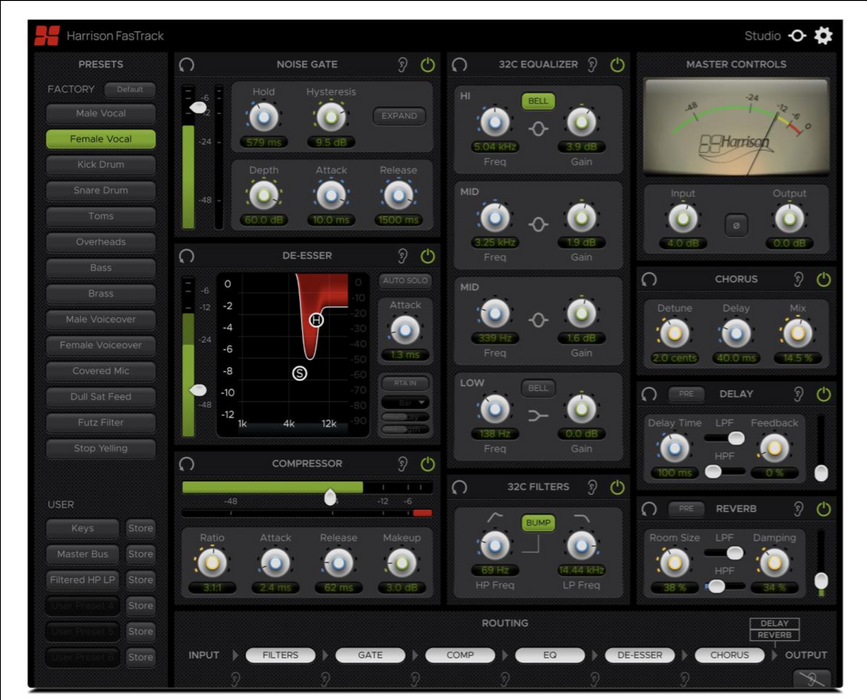The height and width of the screenshot is (700, 867).
Task: Click the ear icon below GATE in routing
Action: pos(325,678)
